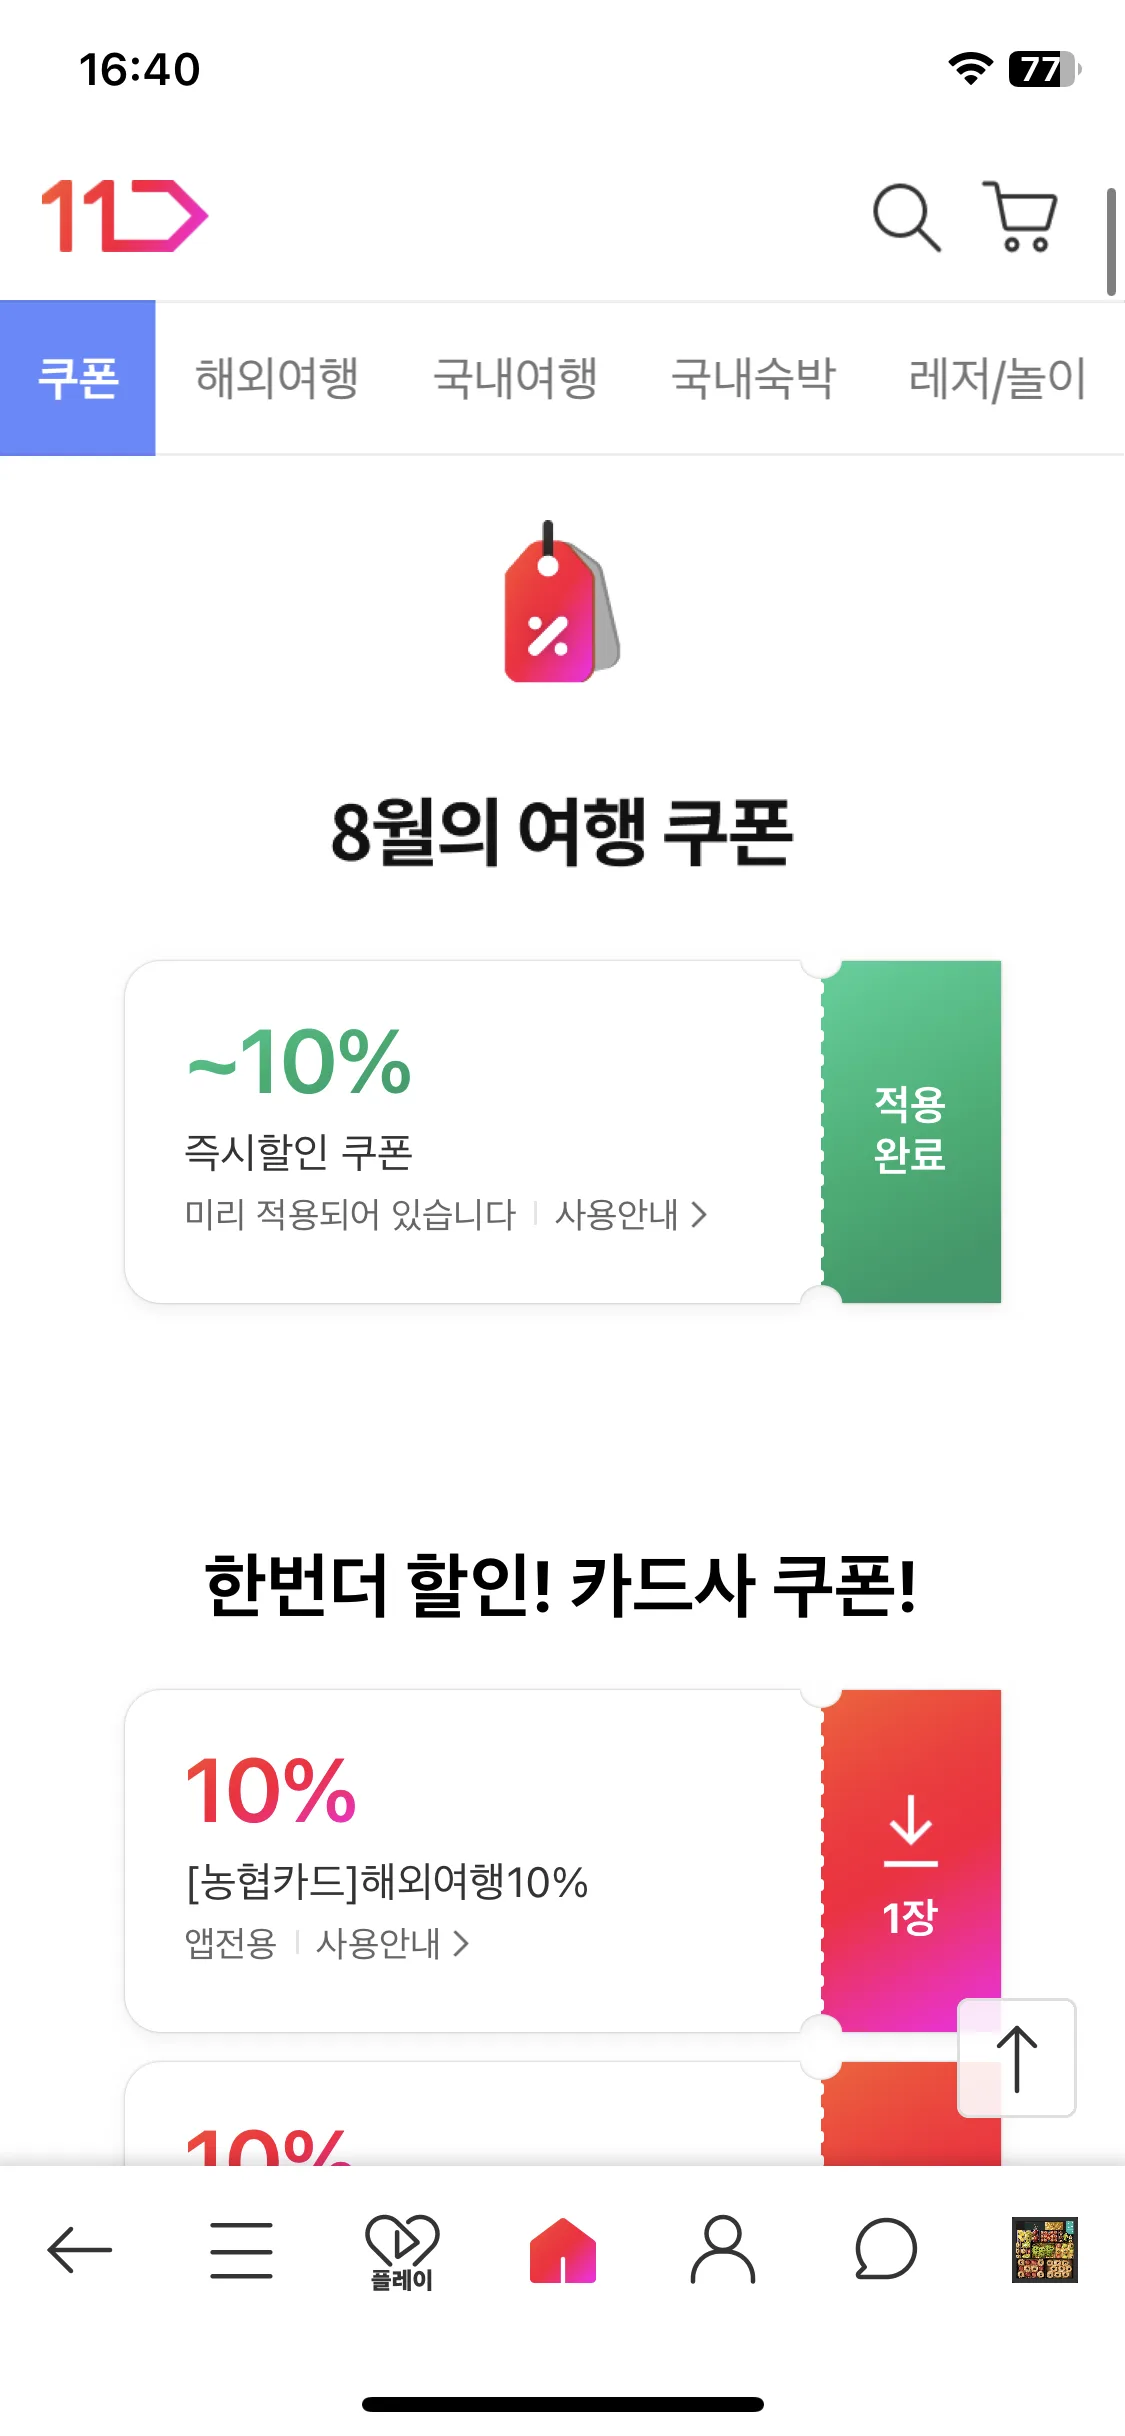Open the 레저/놀이 tab

click(997, 378)
